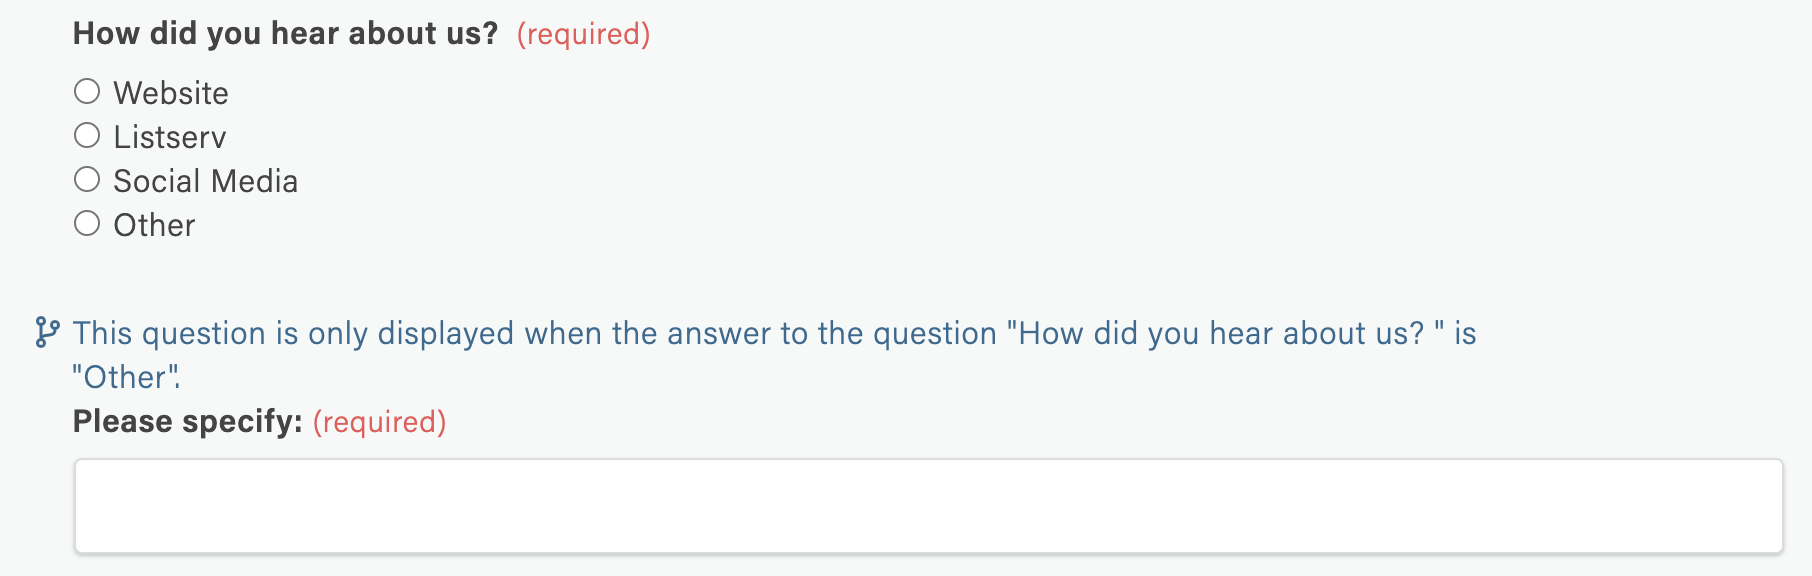
Task: Pick the Social Media radio button
Action: click(87, 179)
